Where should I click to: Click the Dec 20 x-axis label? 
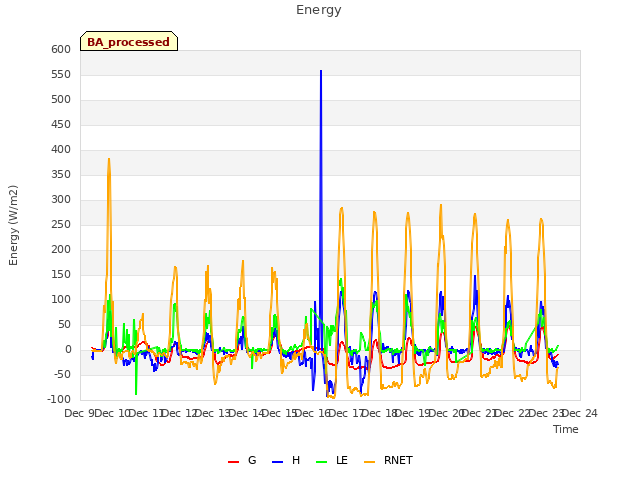446,414
